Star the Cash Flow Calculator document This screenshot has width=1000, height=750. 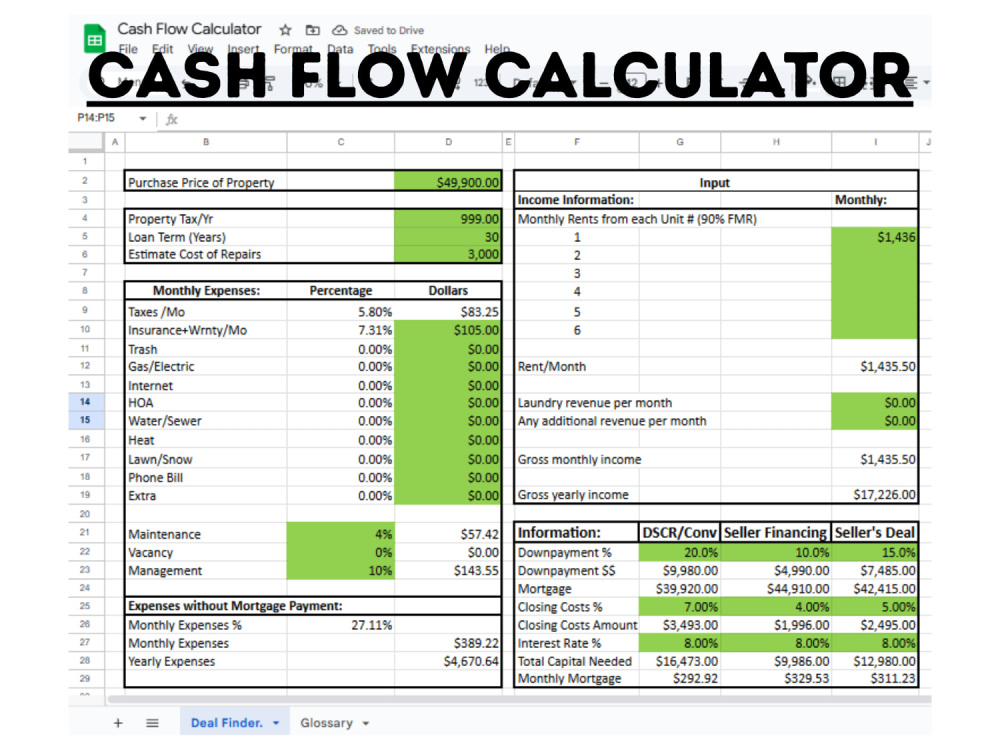pyautogui.click(x=285, y=30)
